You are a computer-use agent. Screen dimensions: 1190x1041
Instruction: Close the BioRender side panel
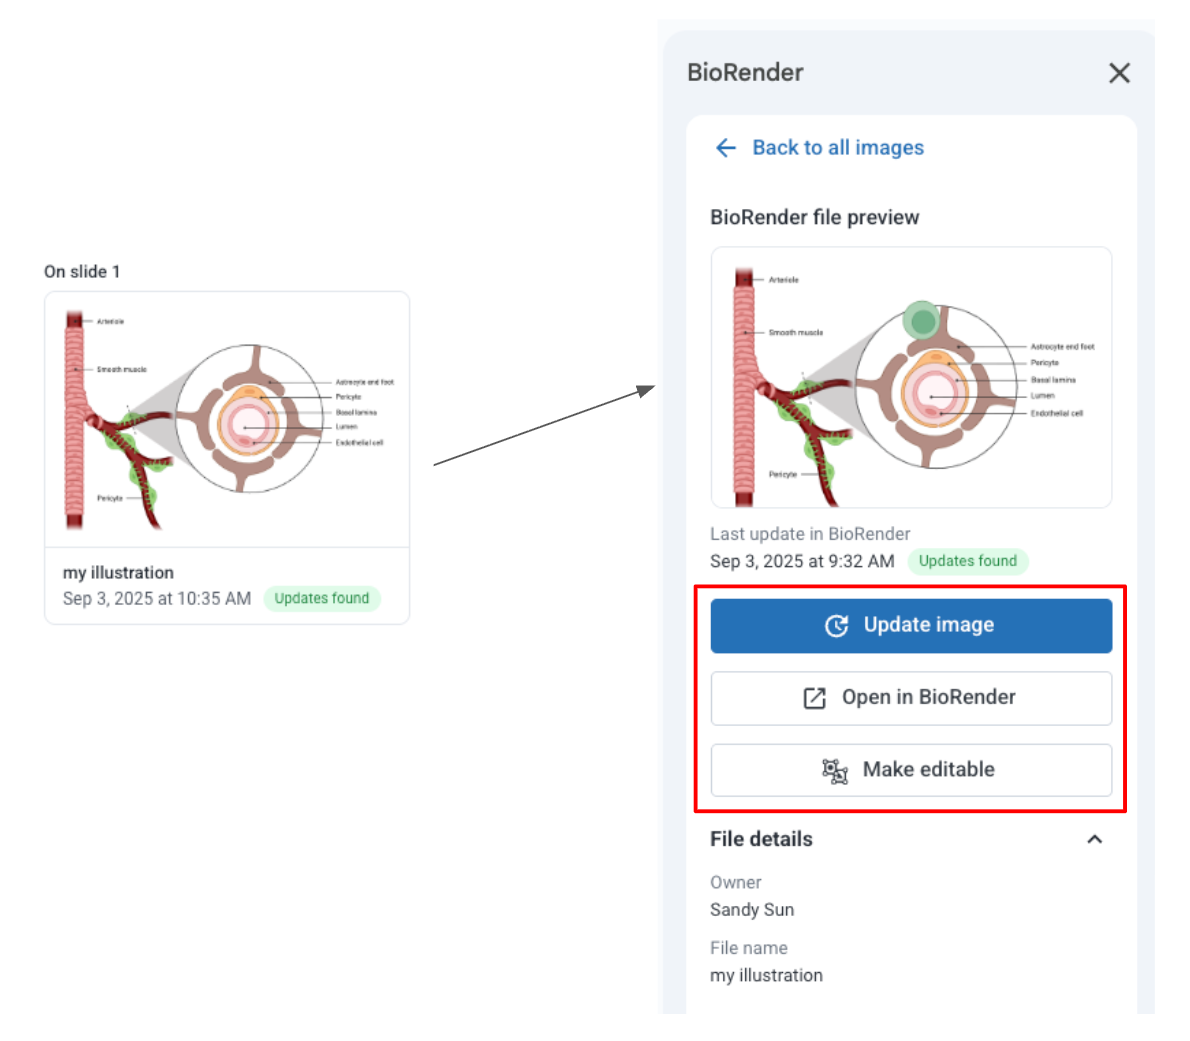[x=1119, y=73]
